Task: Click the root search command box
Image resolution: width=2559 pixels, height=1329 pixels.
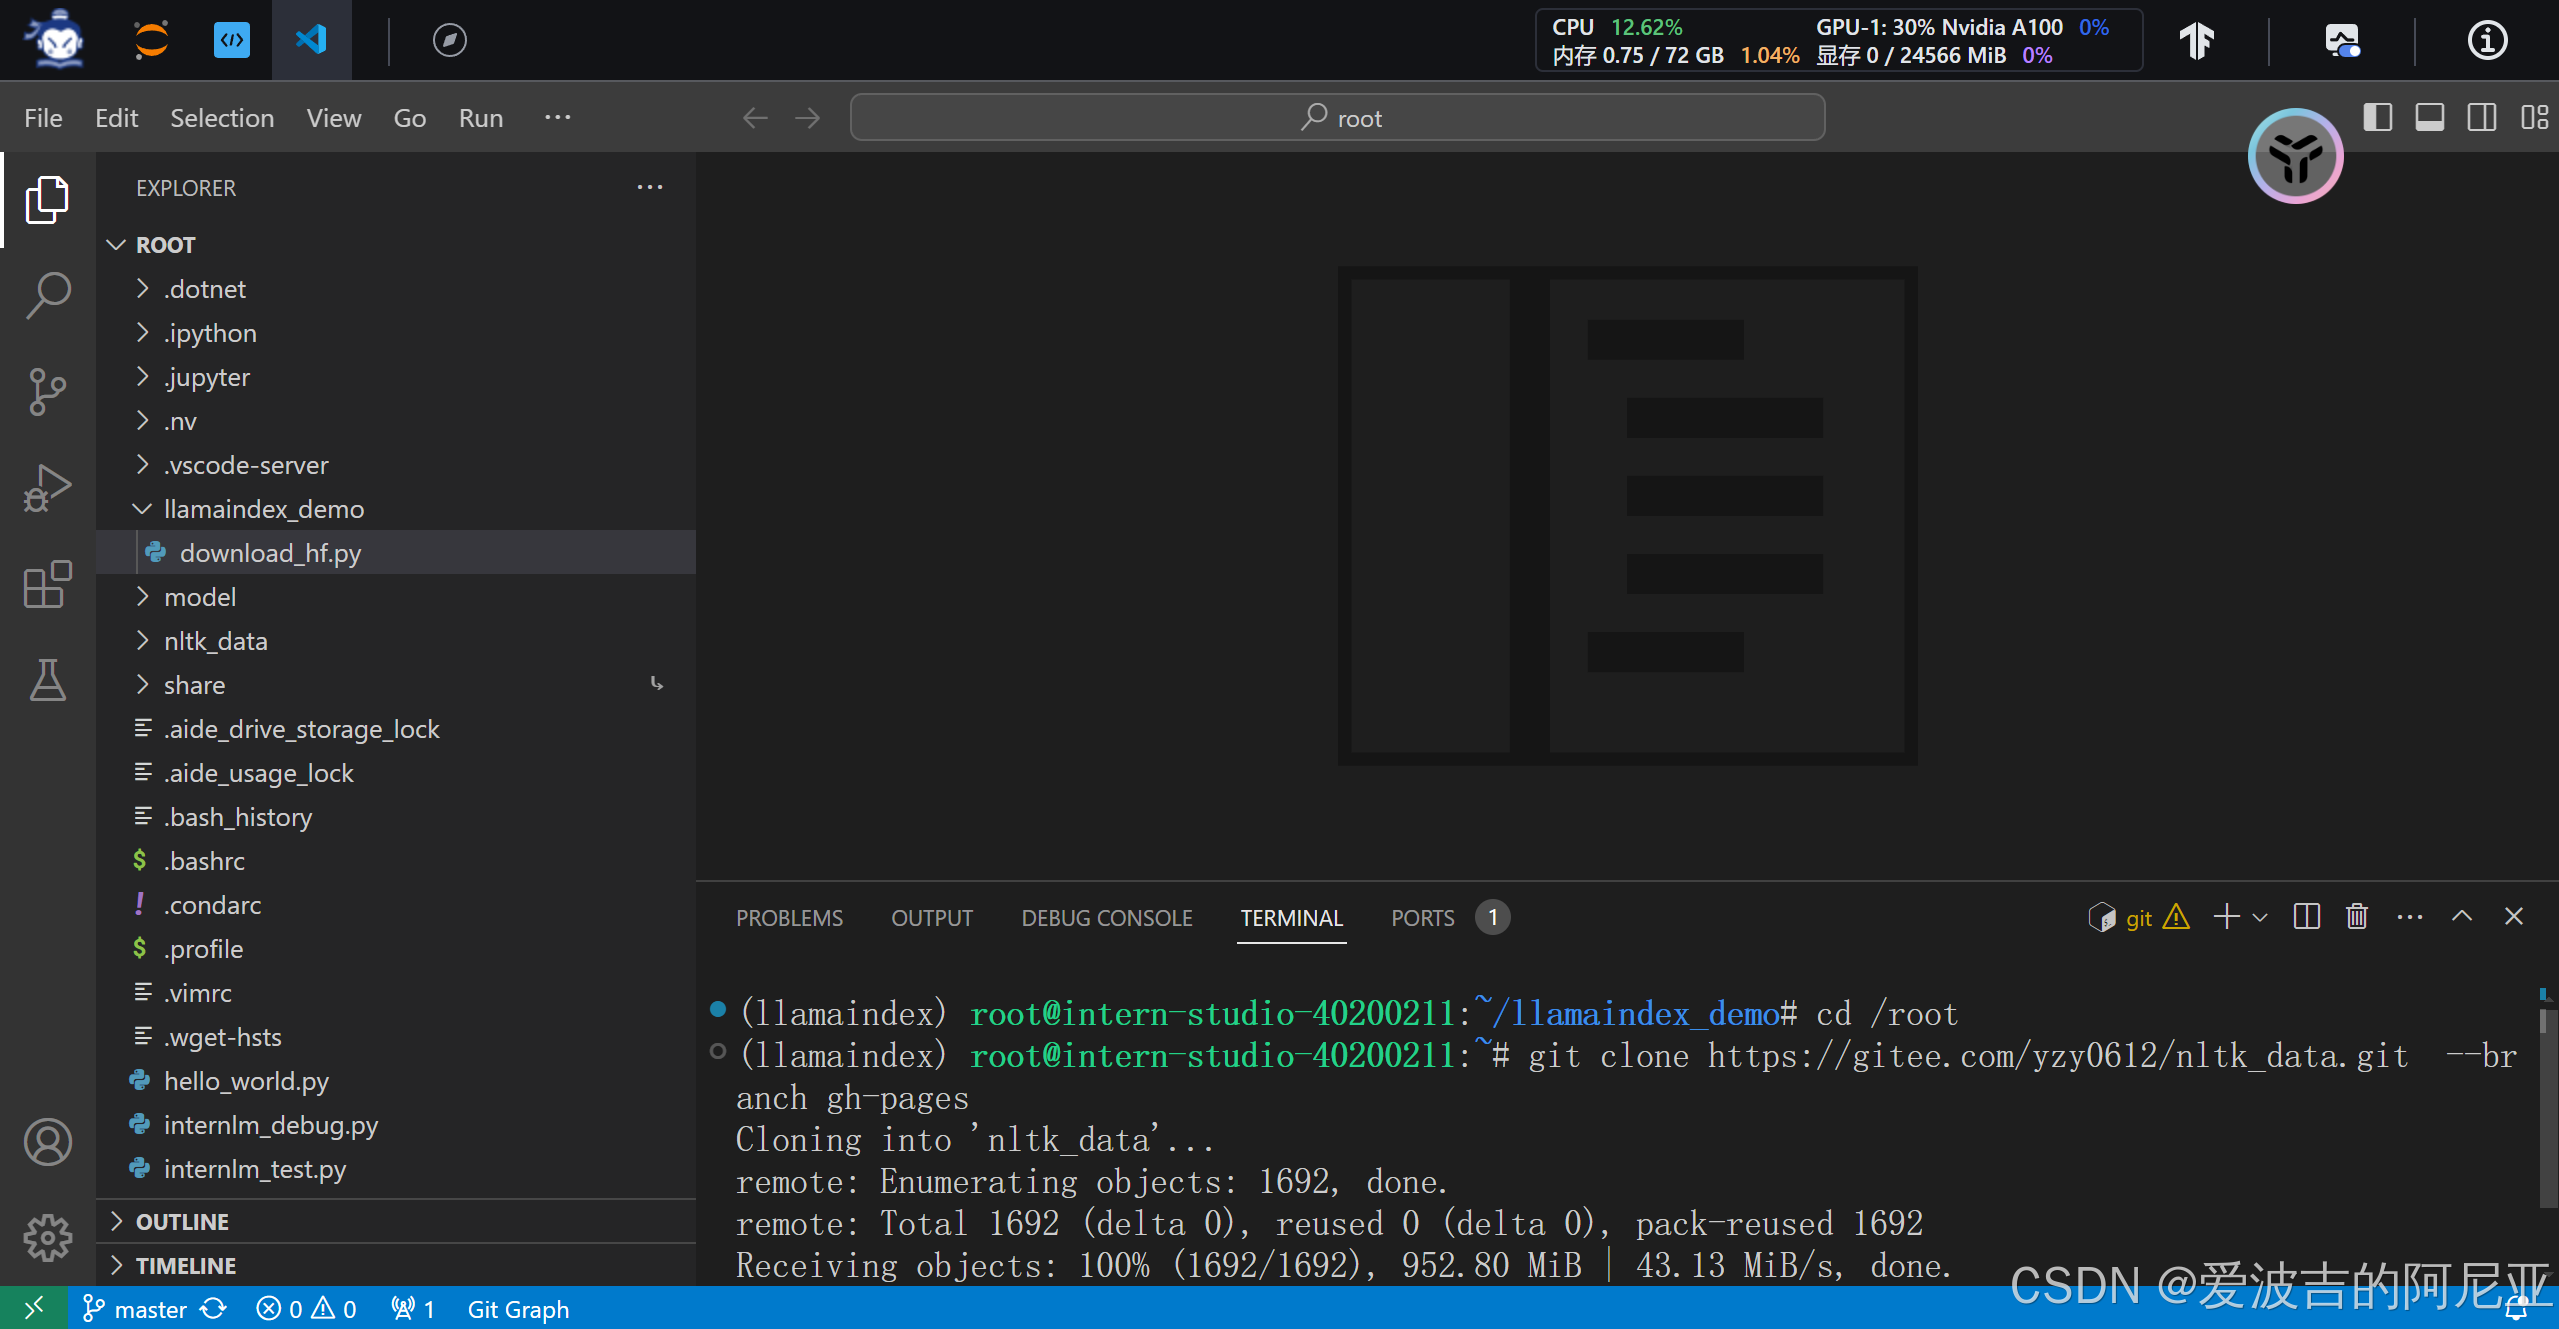Action: 1337,118
